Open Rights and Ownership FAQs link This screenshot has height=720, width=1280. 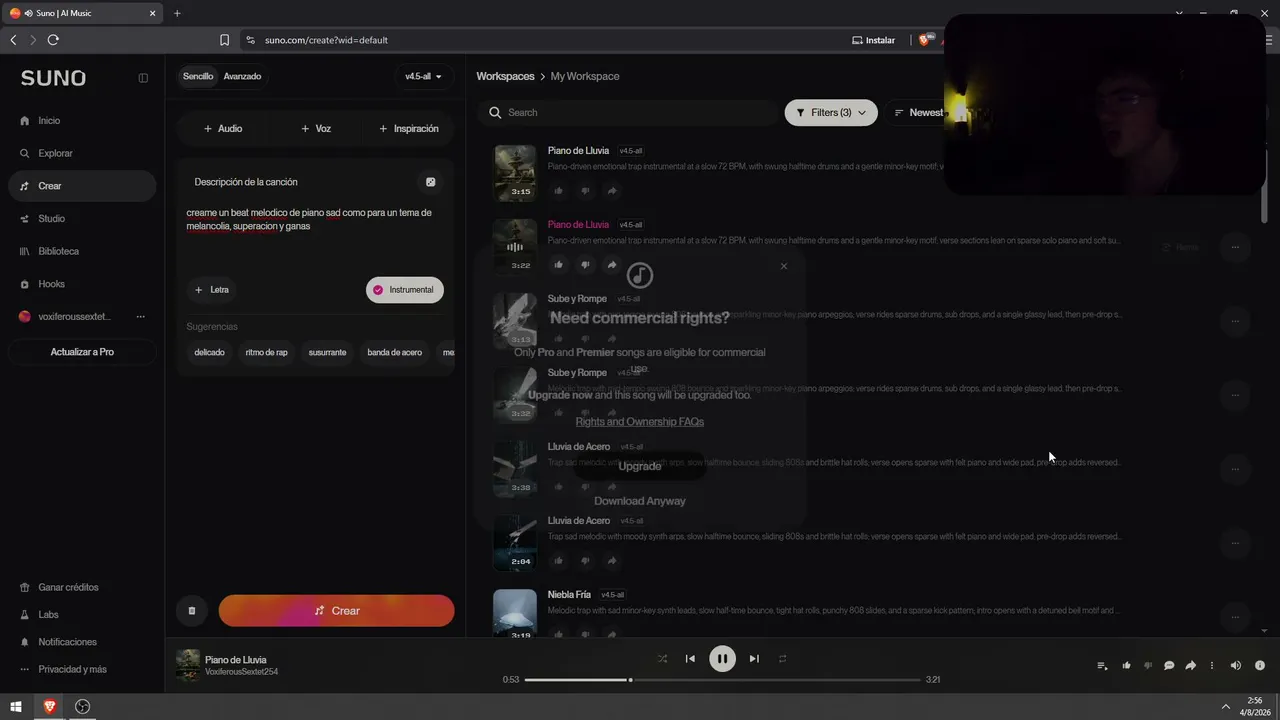(640, 422)
